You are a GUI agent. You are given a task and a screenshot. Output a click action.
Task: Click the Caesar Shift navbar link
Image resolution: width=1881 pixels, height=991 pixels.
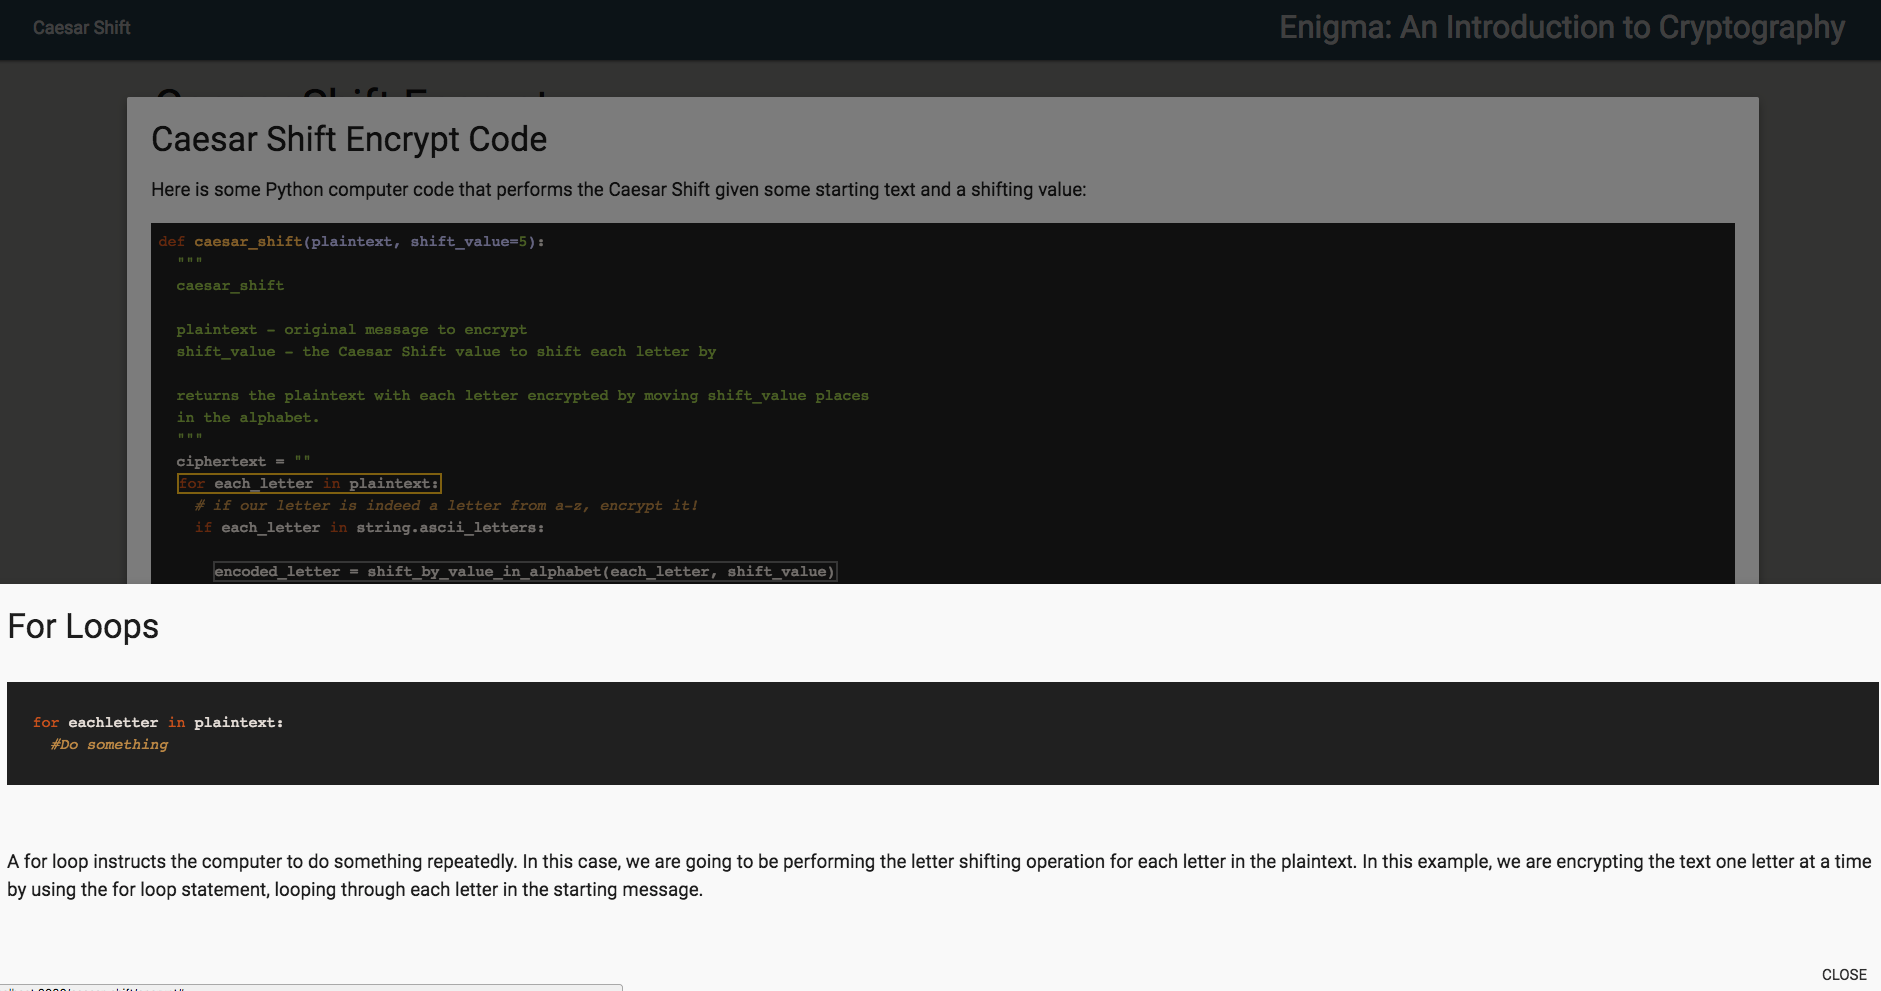pos(82,28)
